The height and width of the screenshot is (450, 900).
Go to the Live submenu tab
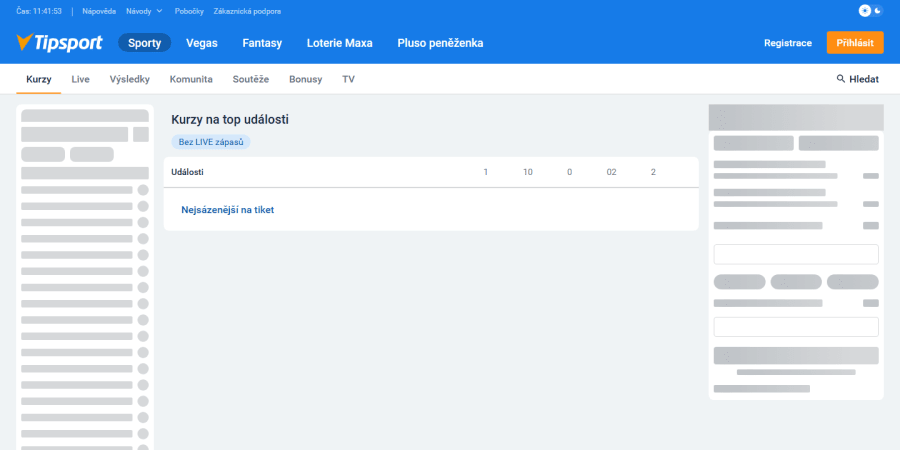click(x=80, y=79)
